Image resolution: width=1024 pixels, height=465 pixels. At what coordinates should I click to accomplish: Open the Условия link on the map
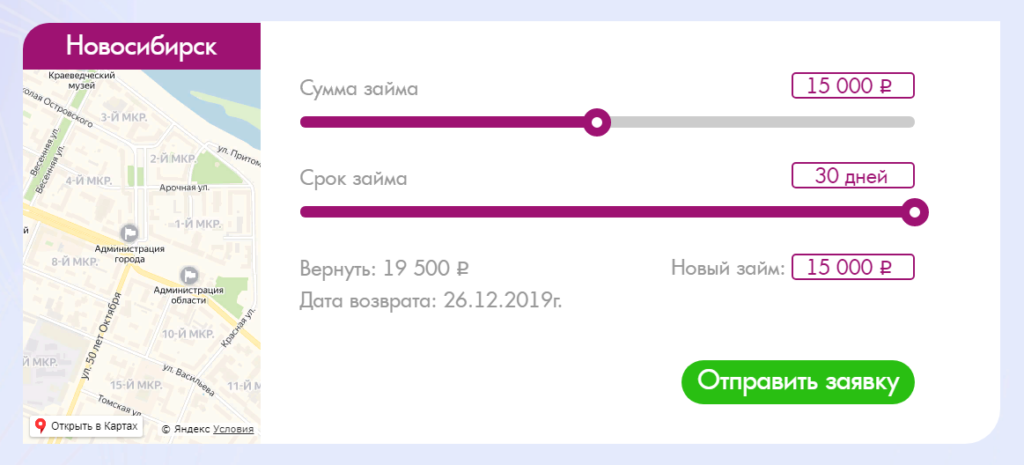(233, 429)
